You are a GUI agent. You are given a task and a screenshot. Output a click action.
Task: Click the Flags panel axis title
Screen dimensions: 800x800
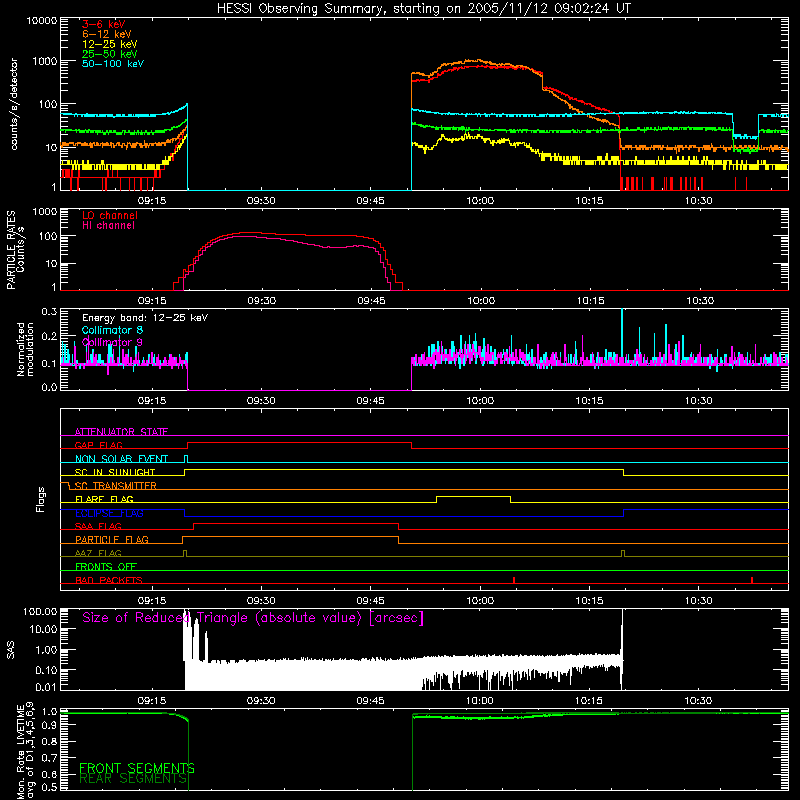tap(41, 499)
